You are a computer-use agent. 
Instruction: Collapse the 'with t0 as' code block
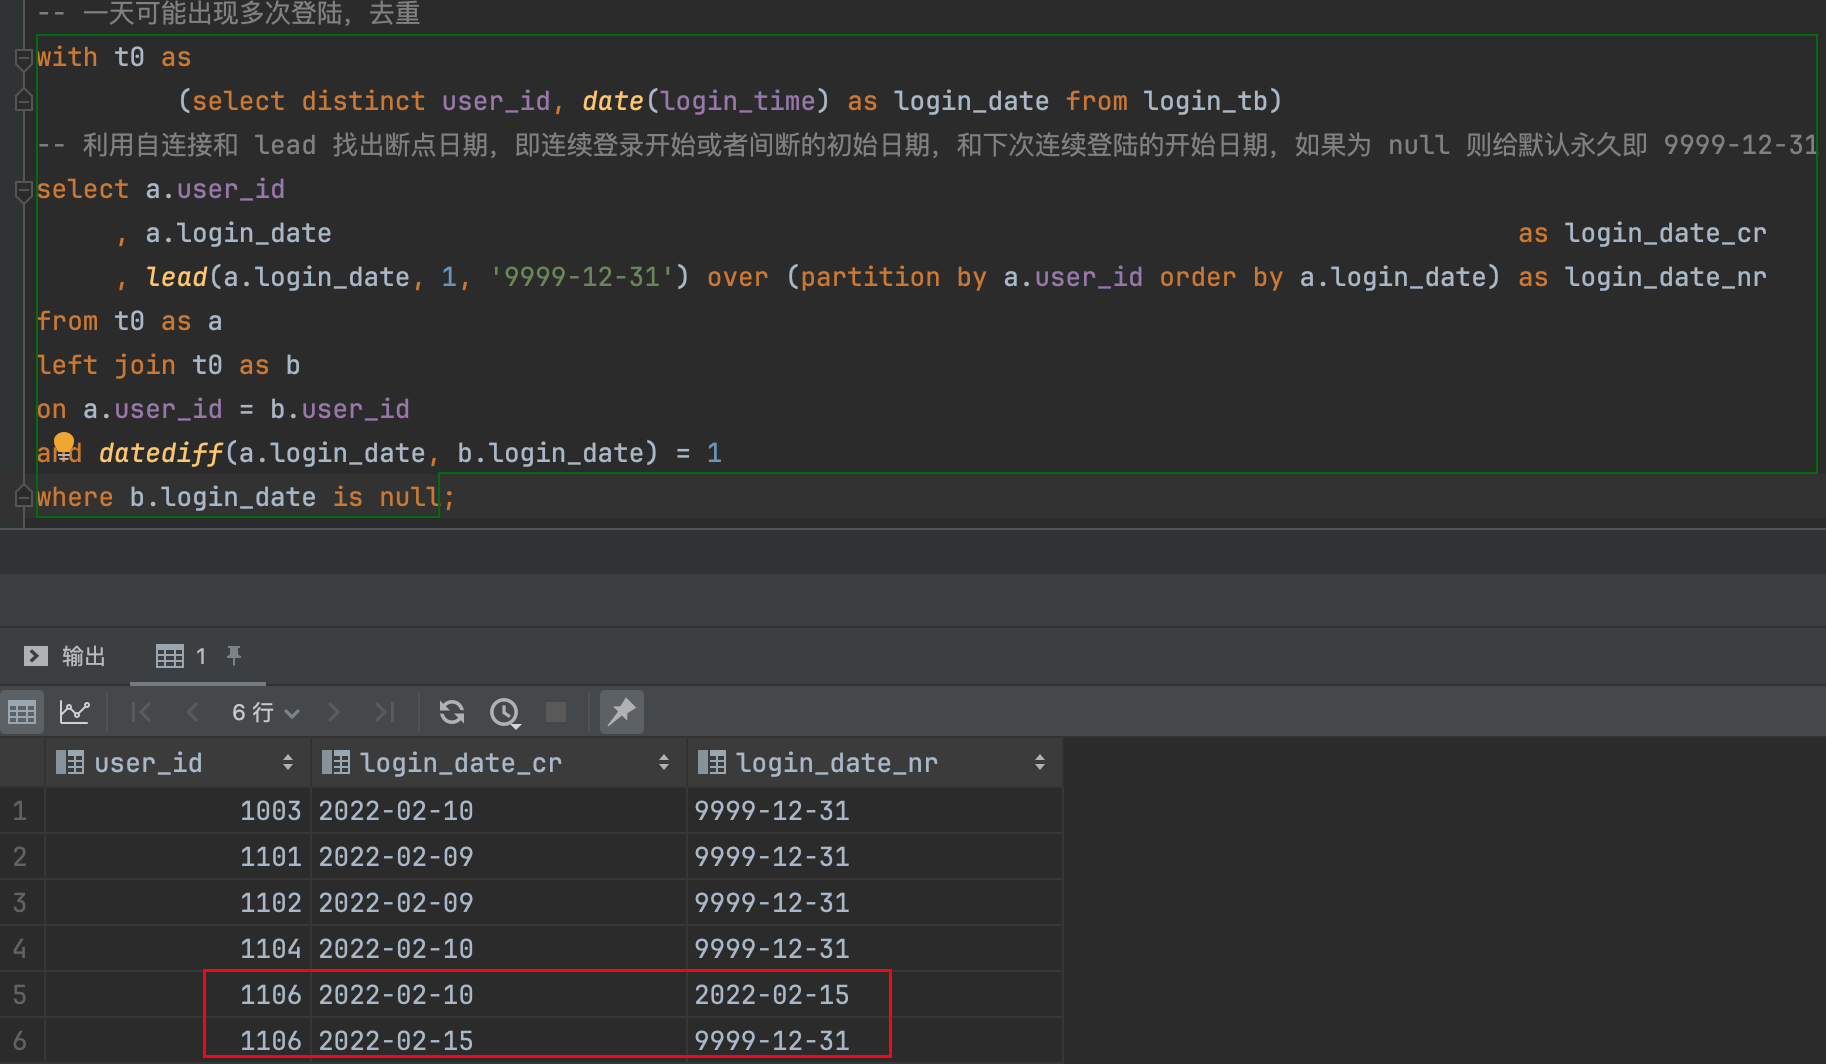pos(24,58)
